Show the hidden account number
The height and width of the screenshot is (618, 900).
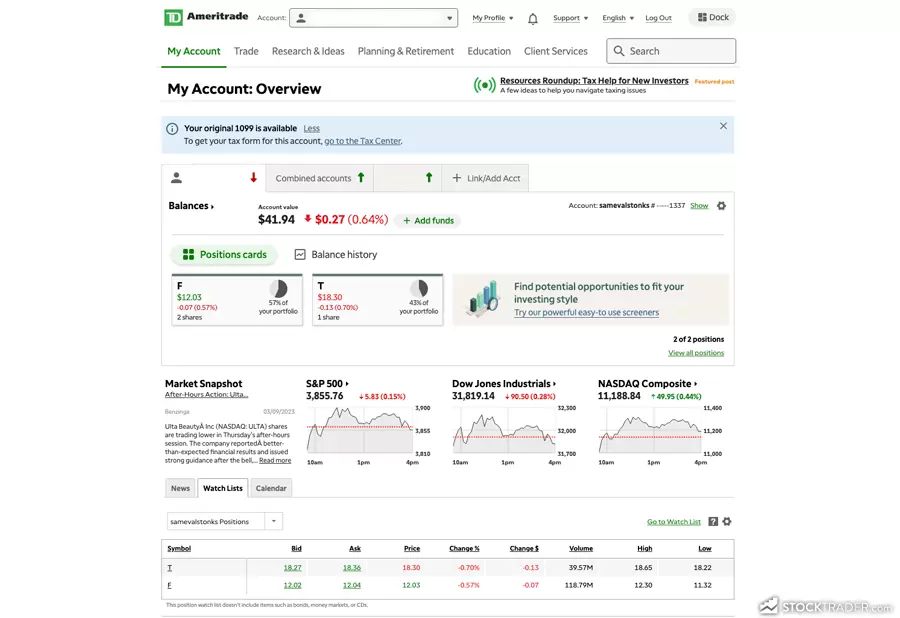699,206
